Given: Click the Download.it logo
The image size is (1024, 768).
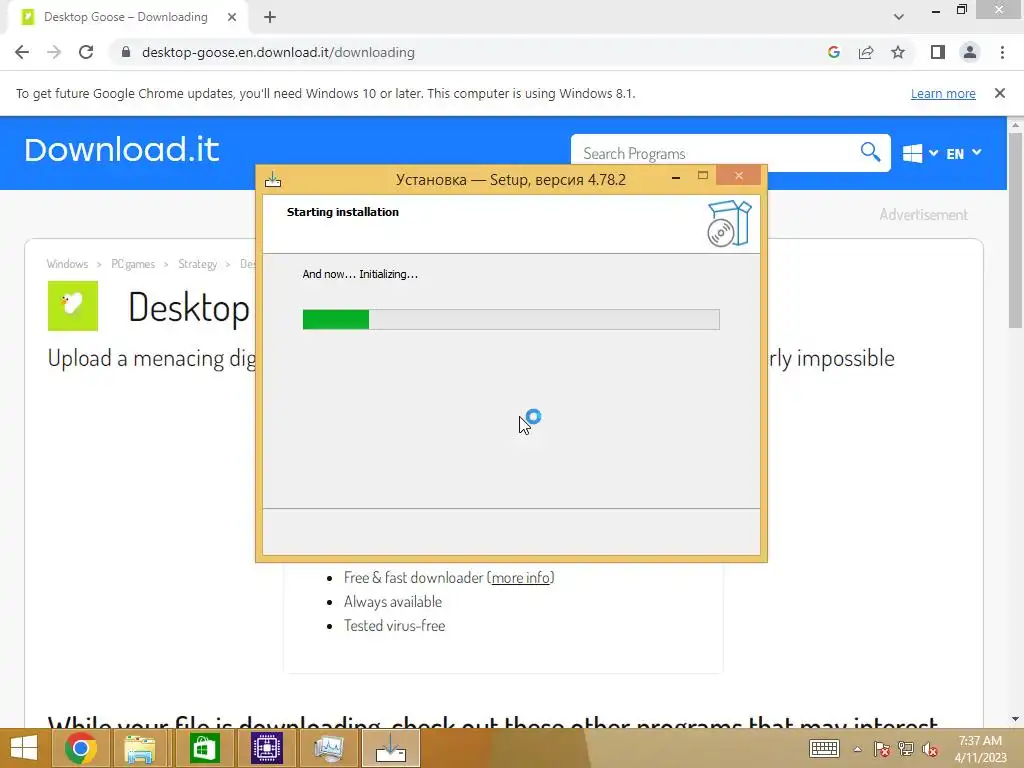Looking at the screenshot, I should (x=122, y=150).
